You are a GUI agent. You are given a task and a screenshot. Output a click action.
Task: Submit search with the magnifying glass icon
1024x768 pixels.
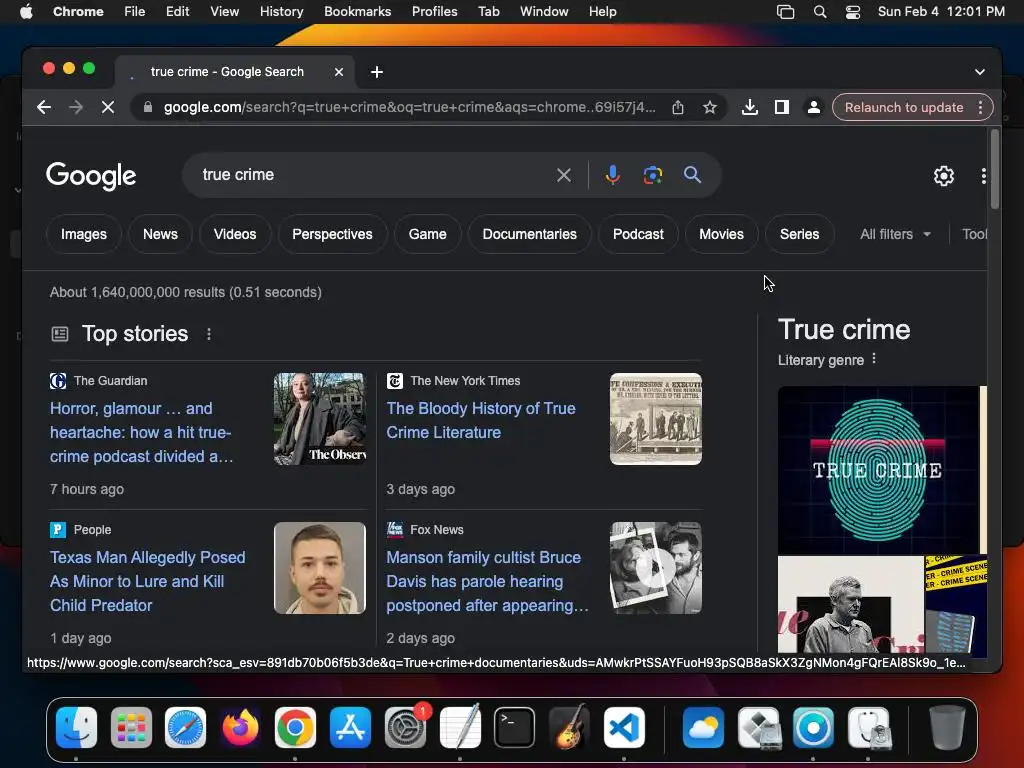point(692,175)
